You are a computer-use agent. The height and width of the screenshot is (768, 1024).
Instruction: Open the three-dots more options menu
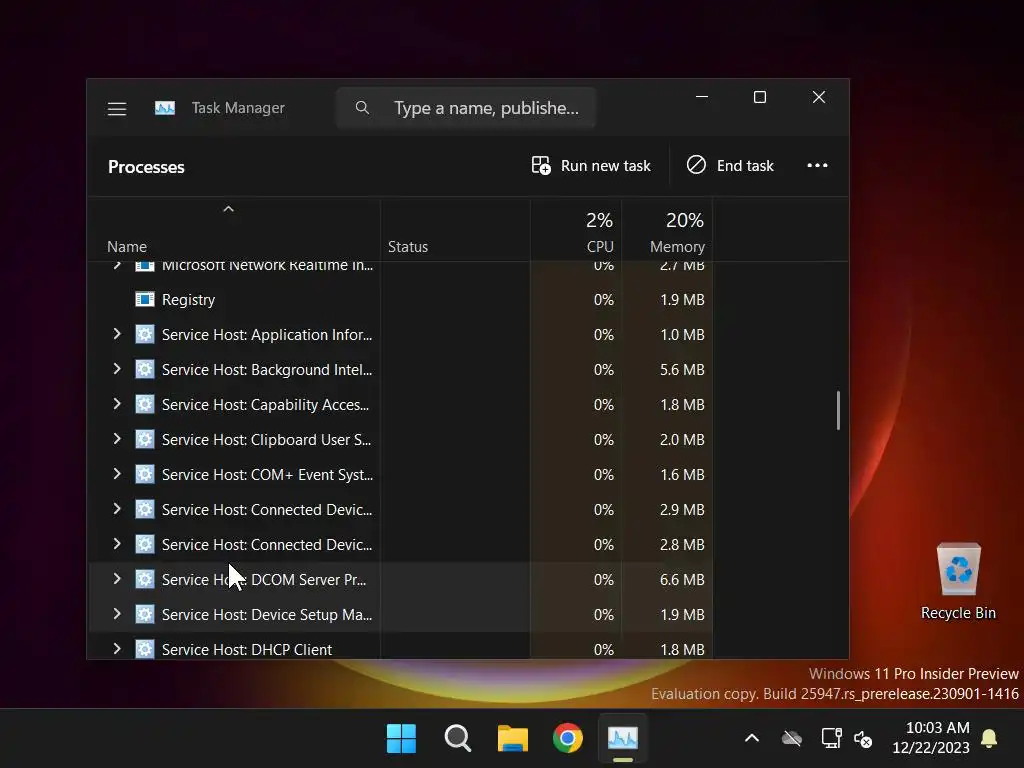[x=817, y=166]
